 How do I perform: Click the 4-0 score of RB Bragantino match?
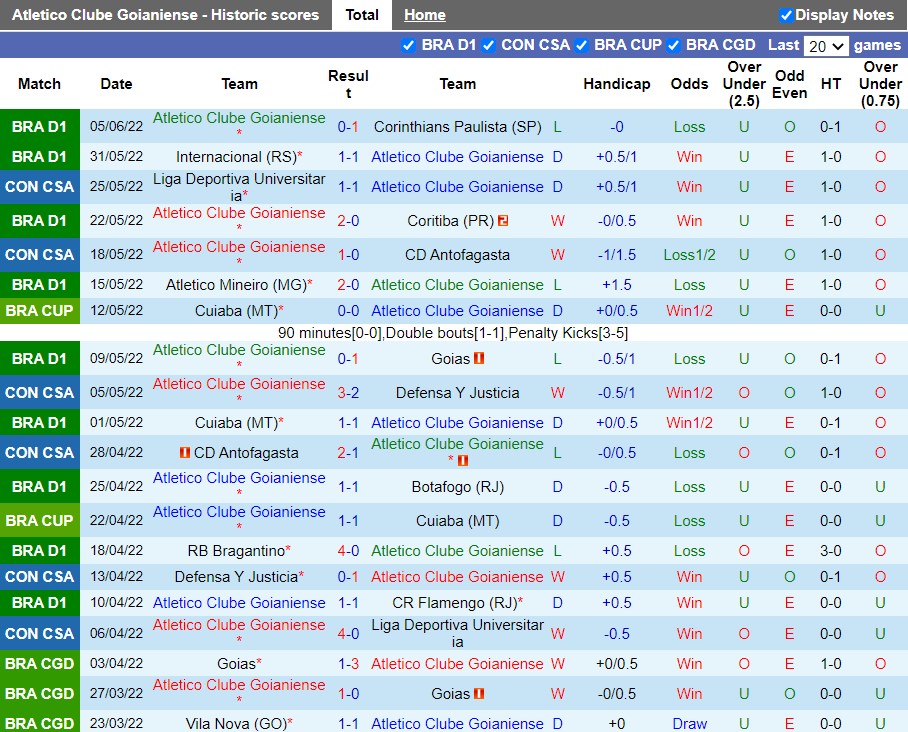[x=348, y=551]
